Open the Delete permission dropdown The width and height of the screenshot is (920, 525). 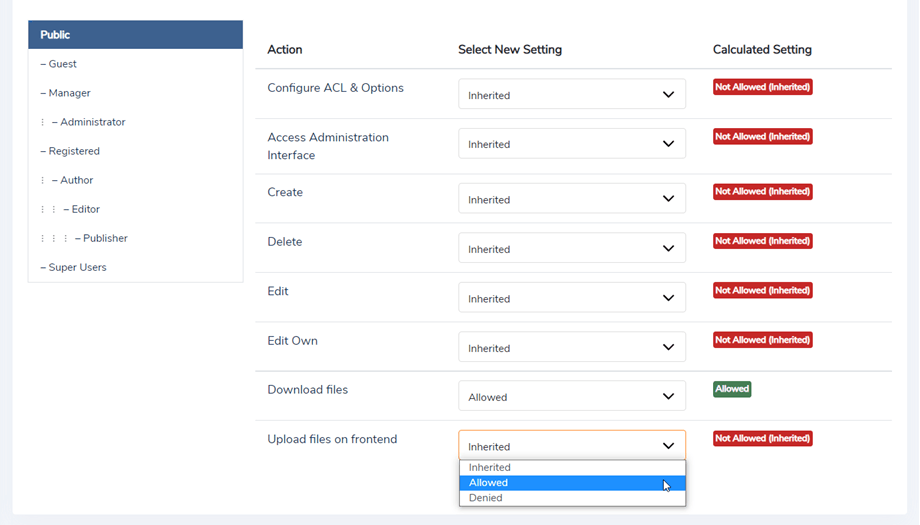(571, 249)
